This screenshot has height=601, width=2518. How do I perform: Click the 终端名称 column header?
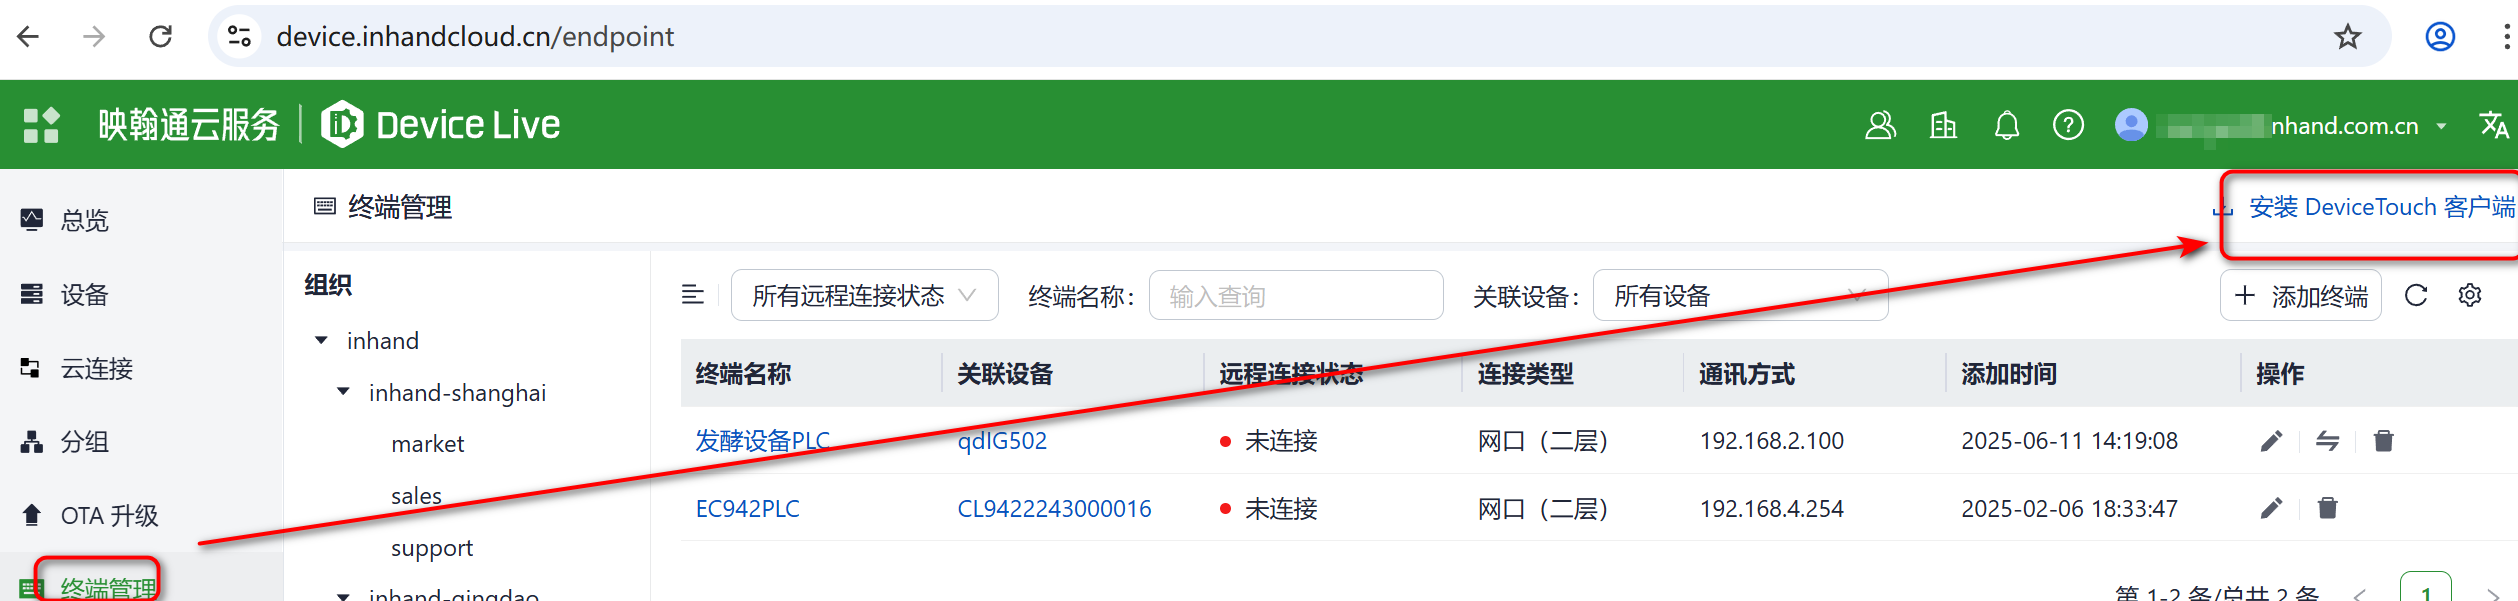743,374
